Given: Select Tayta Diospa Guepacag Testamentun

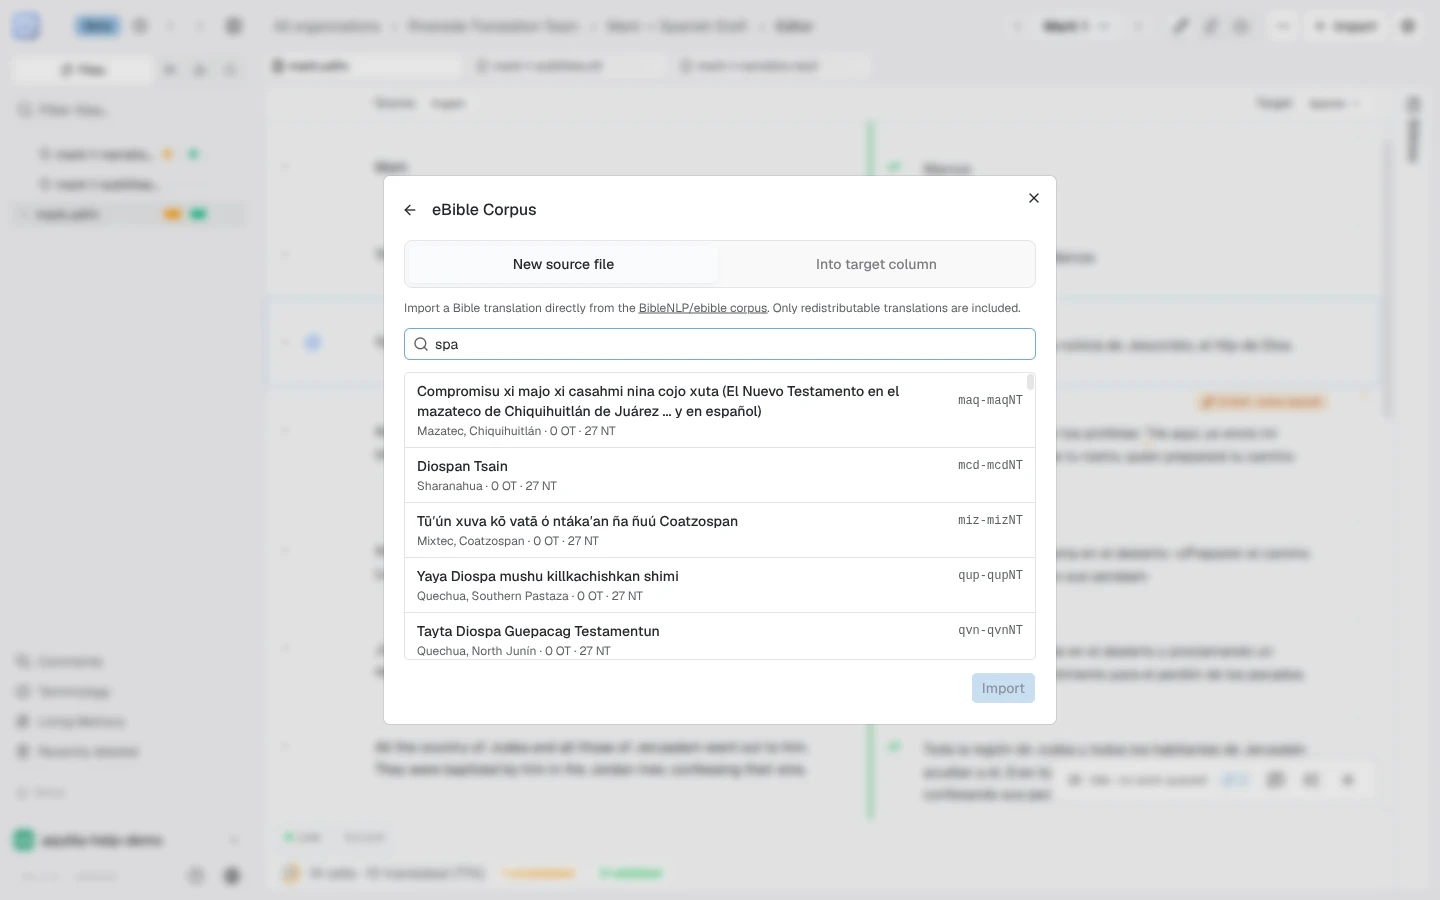Looking at the screenshot, I should pyautogui.click(x=720, y=636).
